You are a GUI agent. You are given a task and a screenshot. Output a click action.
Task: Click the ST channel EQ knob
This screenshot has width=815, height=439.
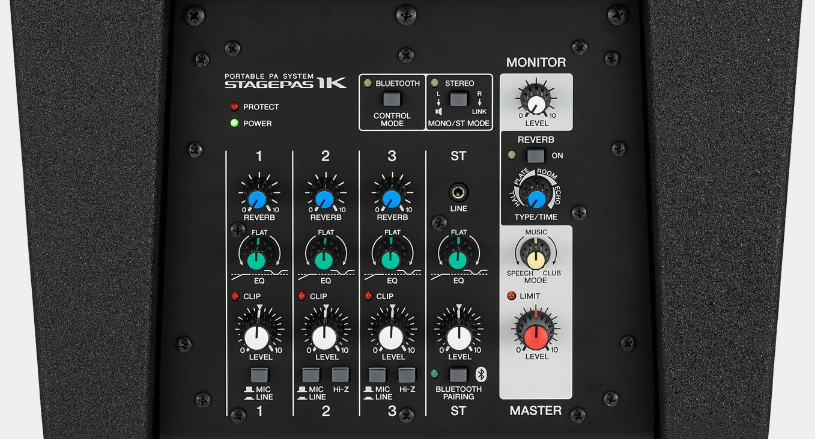458,259
